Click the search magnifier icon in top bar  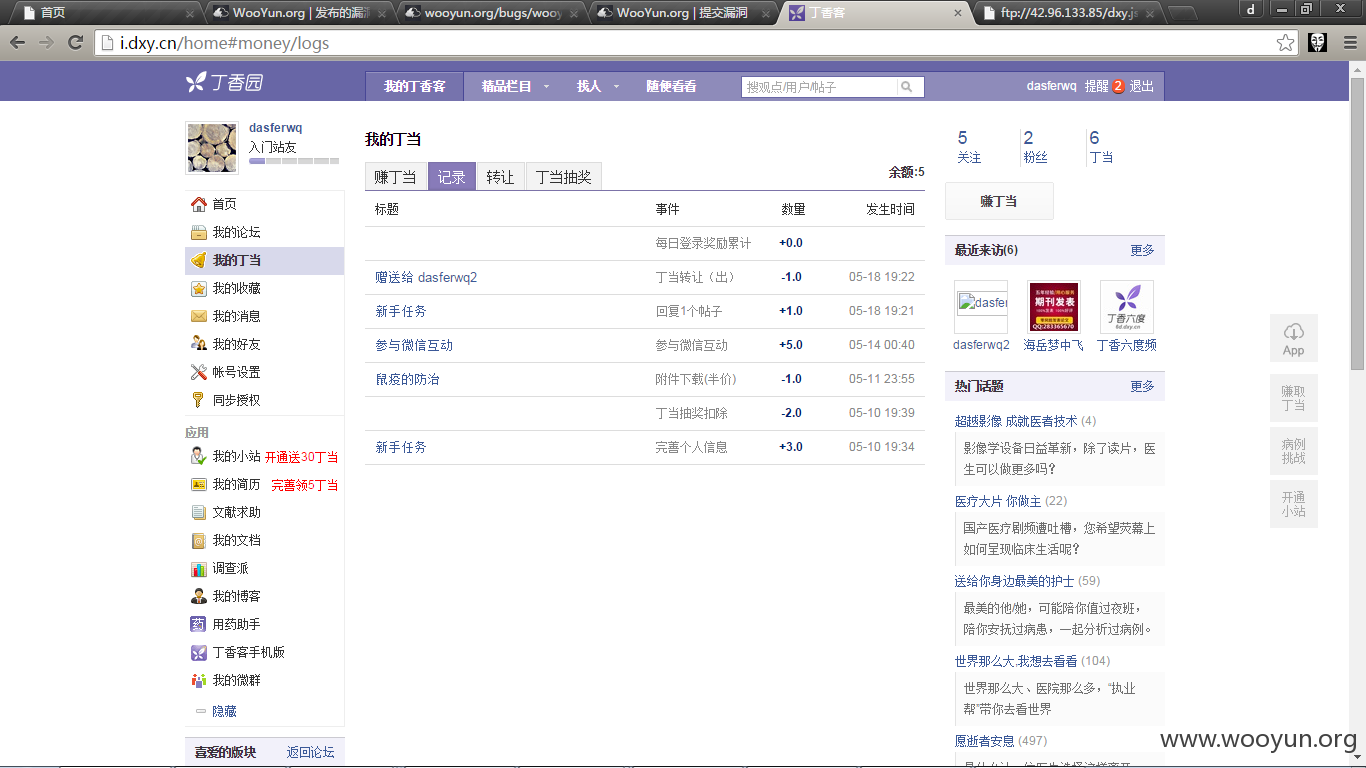point(907,87)
